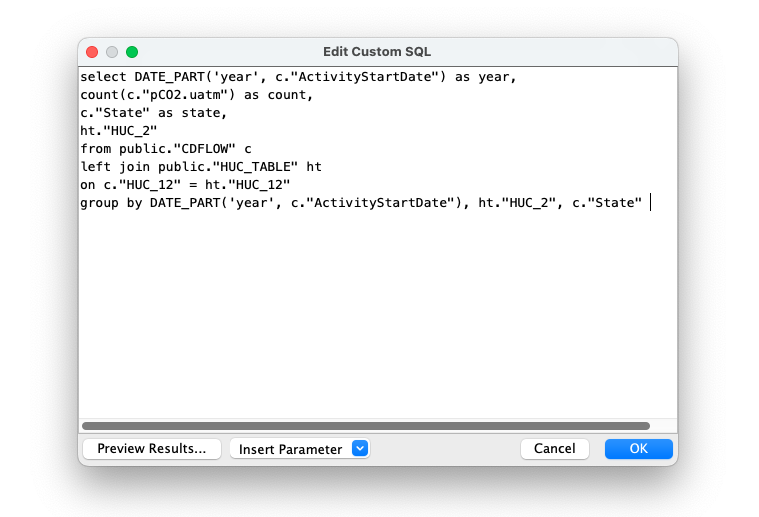Click the horizontal scrollbar under the SQL editor

click(366, 426)
